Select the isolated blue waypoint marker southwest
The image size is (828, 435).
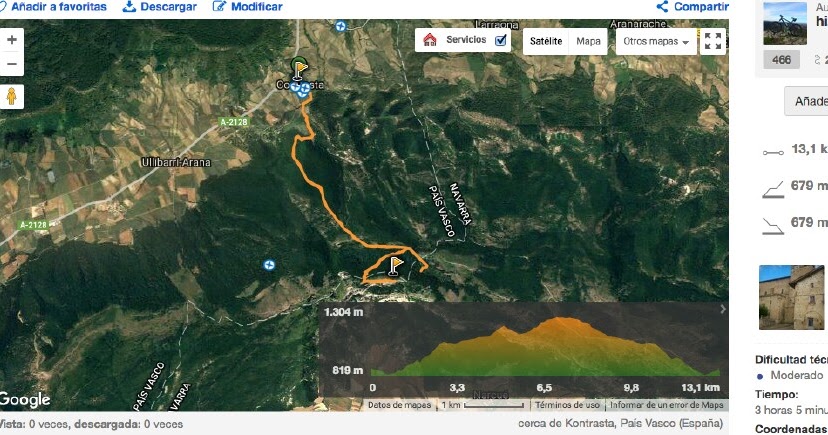click(x=269, y=264)
